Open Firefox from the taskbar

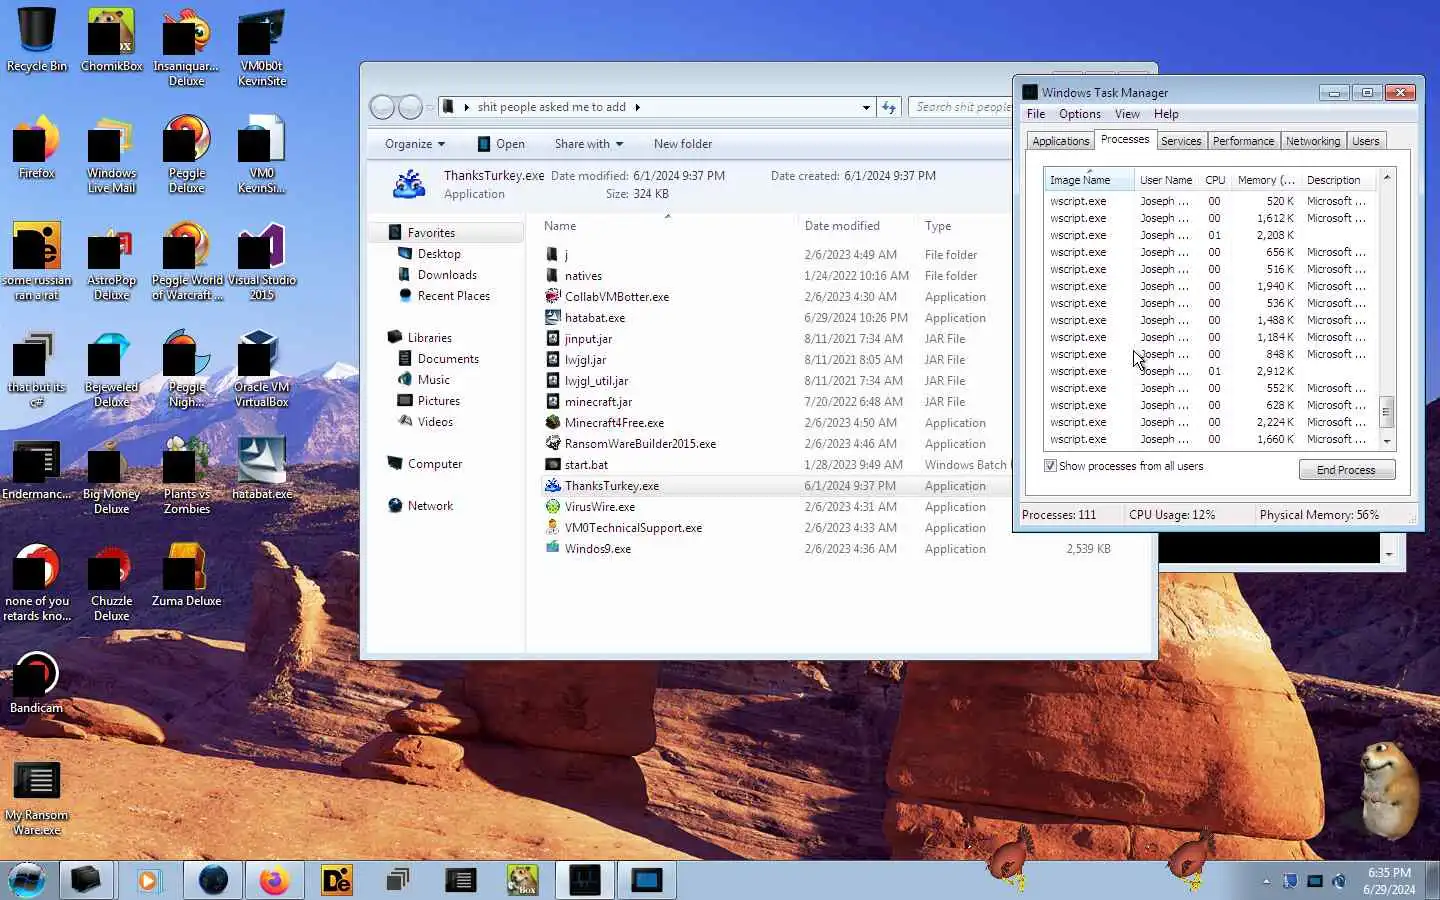click(274, 880)
